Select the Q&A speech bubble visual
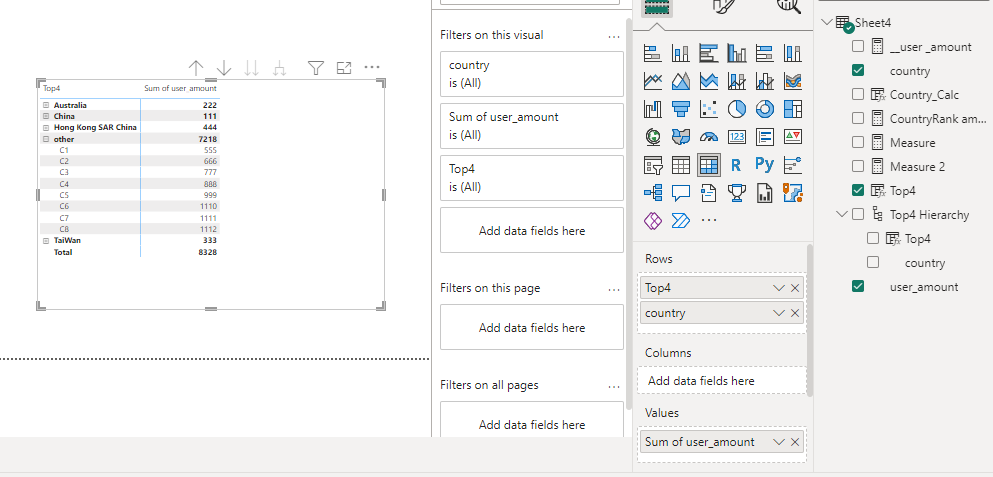The image size is (993, 477). click(x=681, y=193)
